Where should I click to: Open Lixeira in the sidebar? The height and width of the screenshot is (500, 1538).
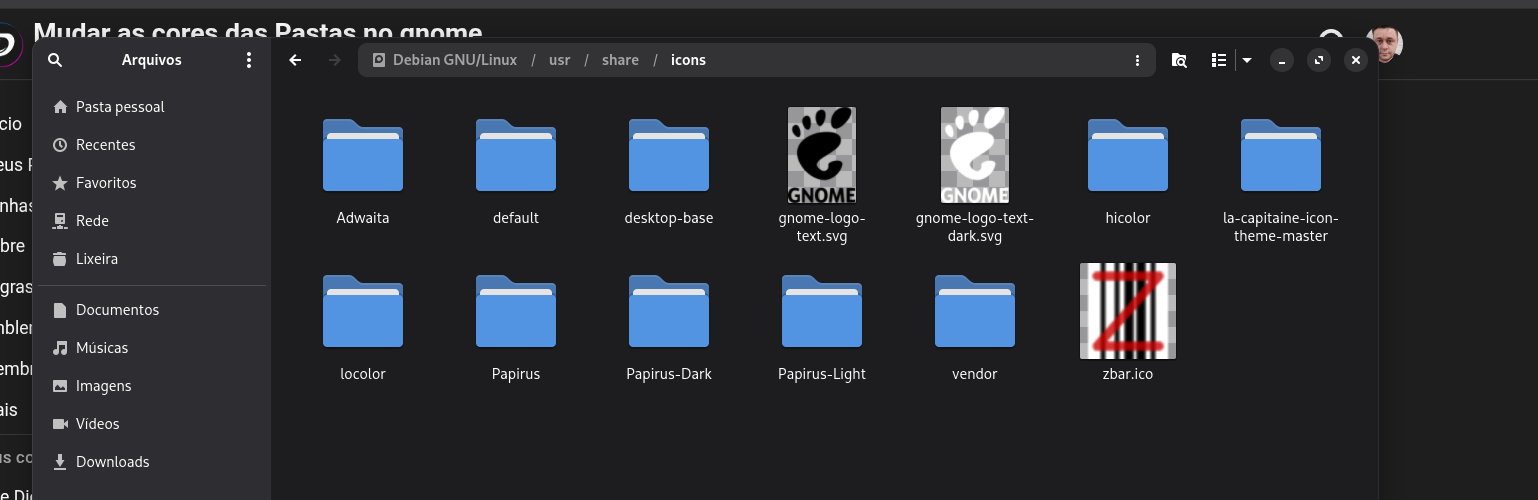(96, 259)
